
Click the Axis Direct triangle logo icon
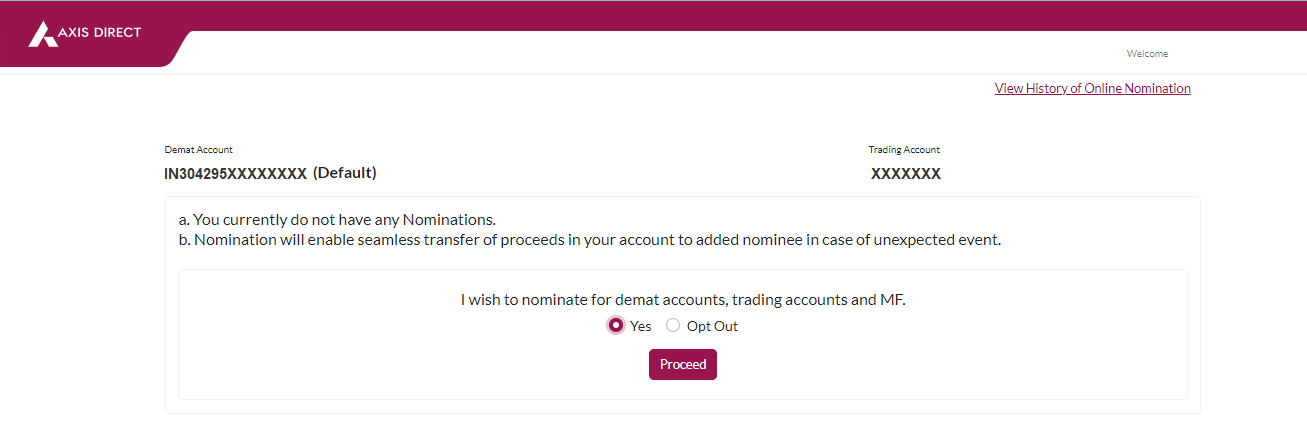[x=43, y=34]
